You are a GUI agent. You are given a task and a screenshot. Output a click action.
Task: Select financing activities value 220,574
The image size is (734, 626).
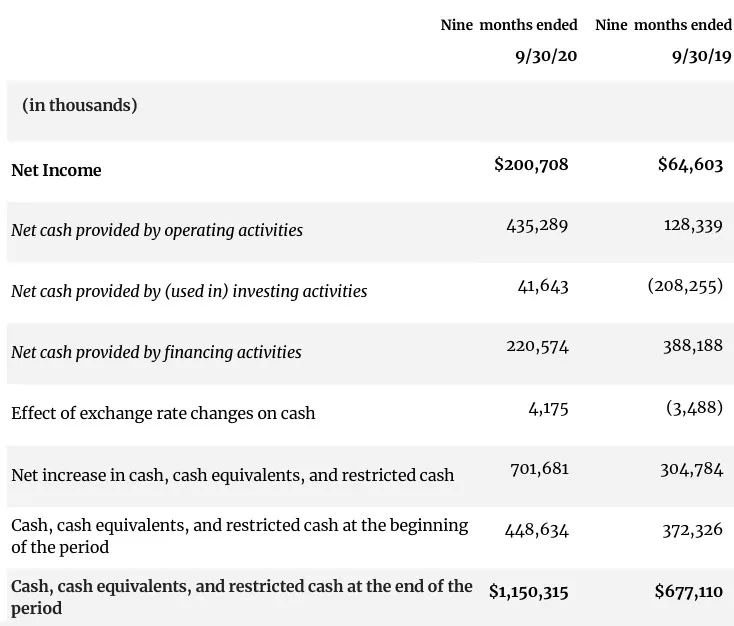537,346
